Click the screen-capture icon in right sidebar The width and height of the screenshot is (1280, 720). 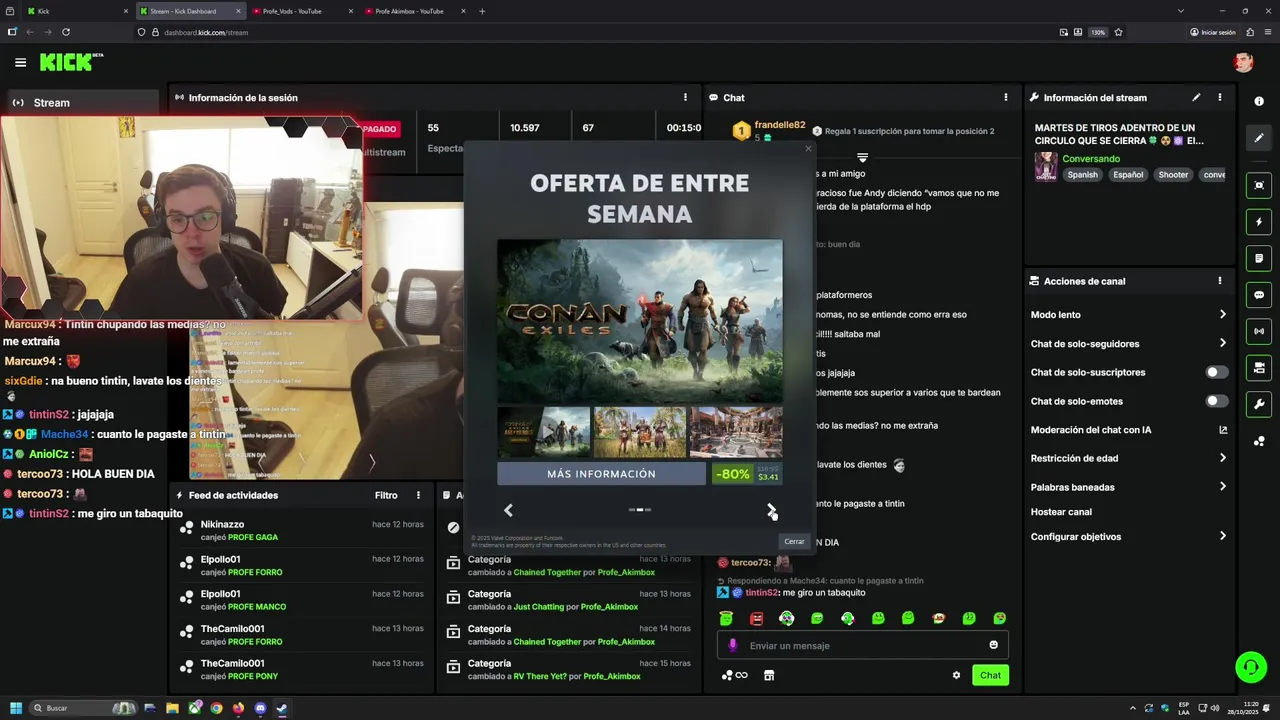click(x=1259, y=185)
